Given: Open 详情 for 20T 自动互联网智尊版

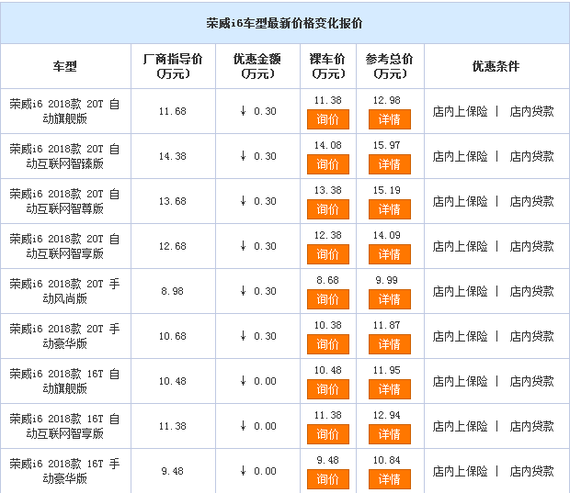Looking at the screenshot, I should click(390, 209).
